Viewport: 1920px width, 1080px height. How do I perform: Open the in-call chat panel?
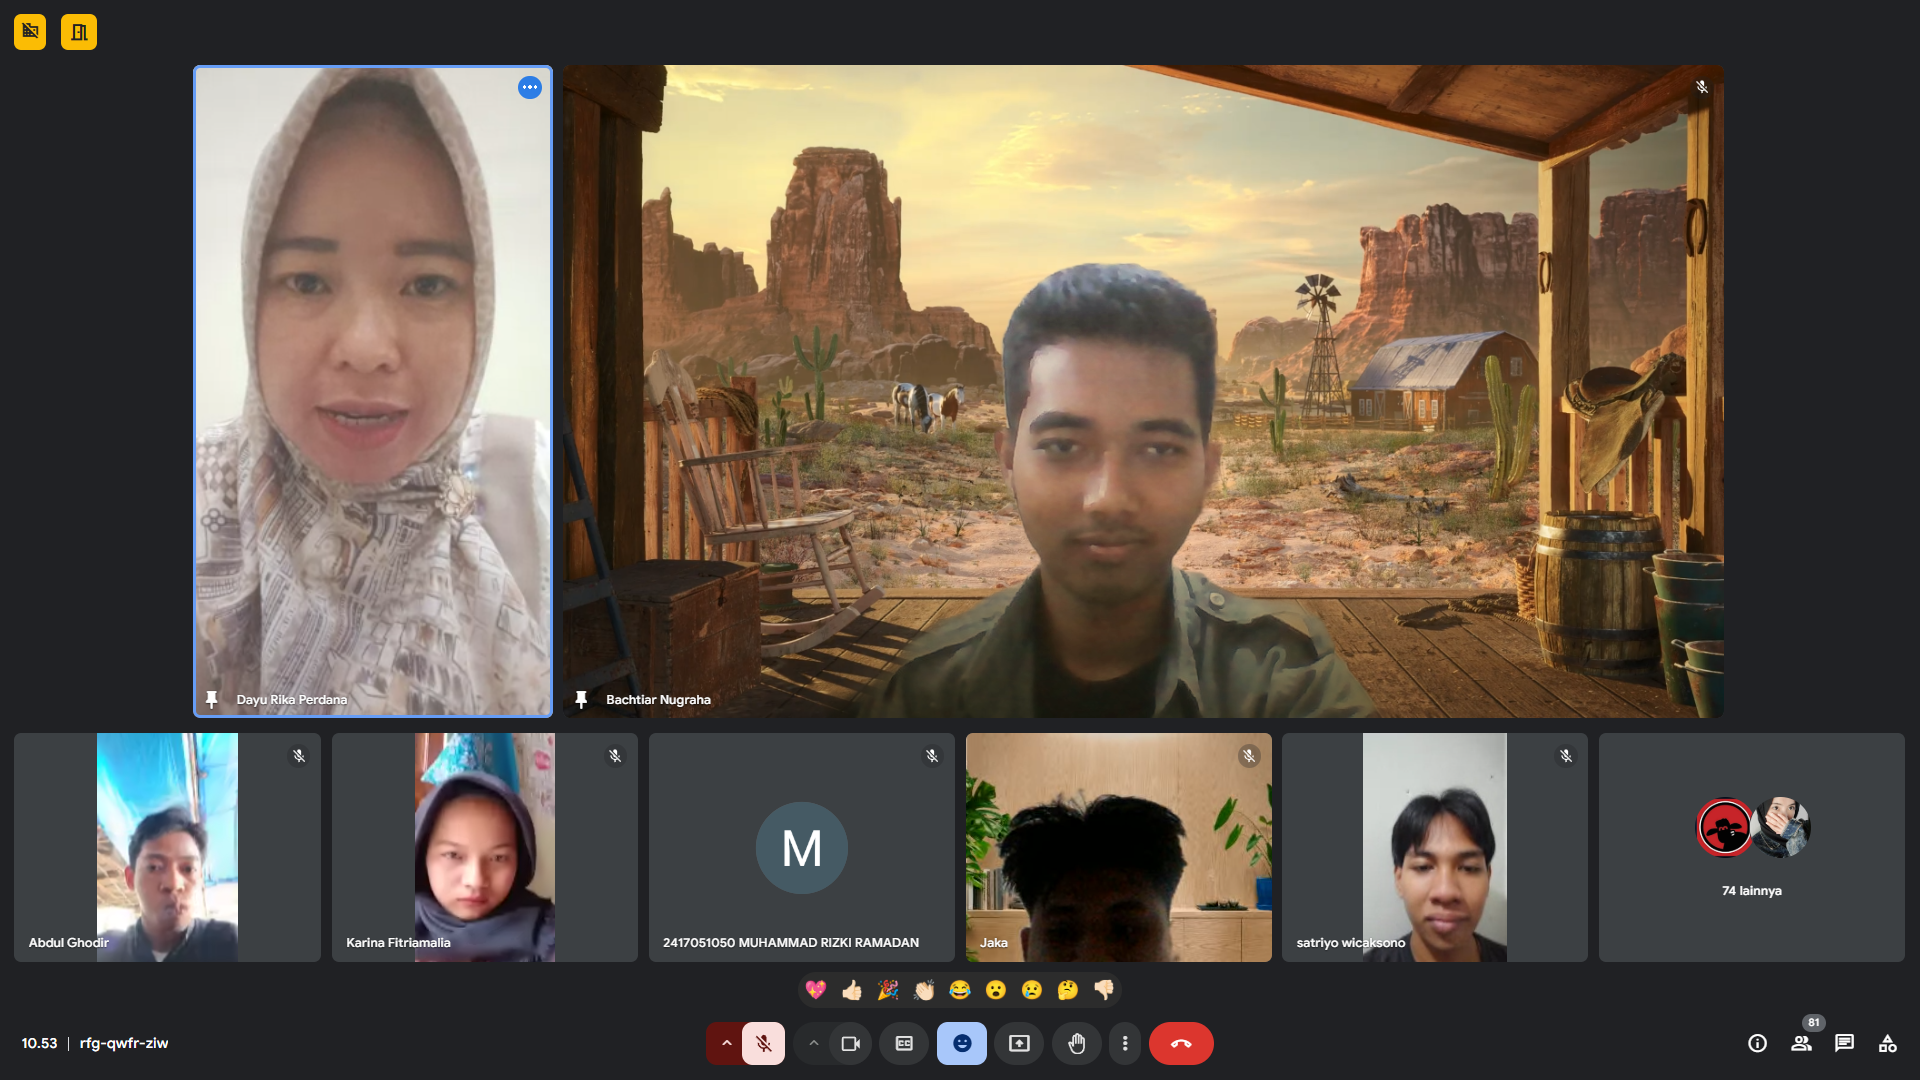tap(1844, 1043)
